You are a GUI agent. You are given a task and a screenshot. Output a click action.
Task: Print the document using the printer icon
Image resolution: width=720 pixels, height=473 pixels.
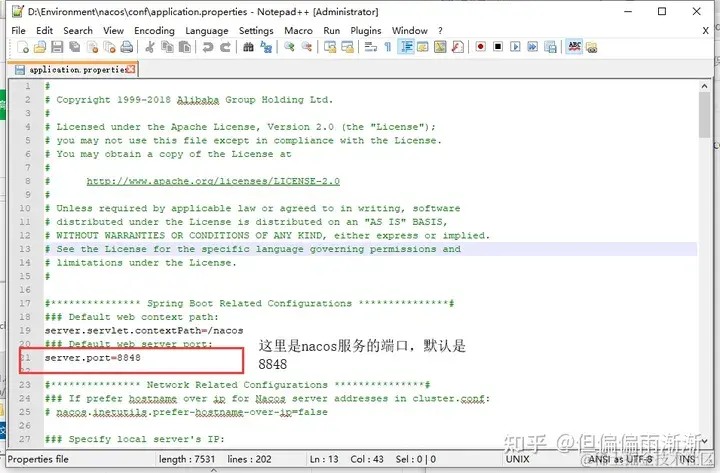[127, 47]
